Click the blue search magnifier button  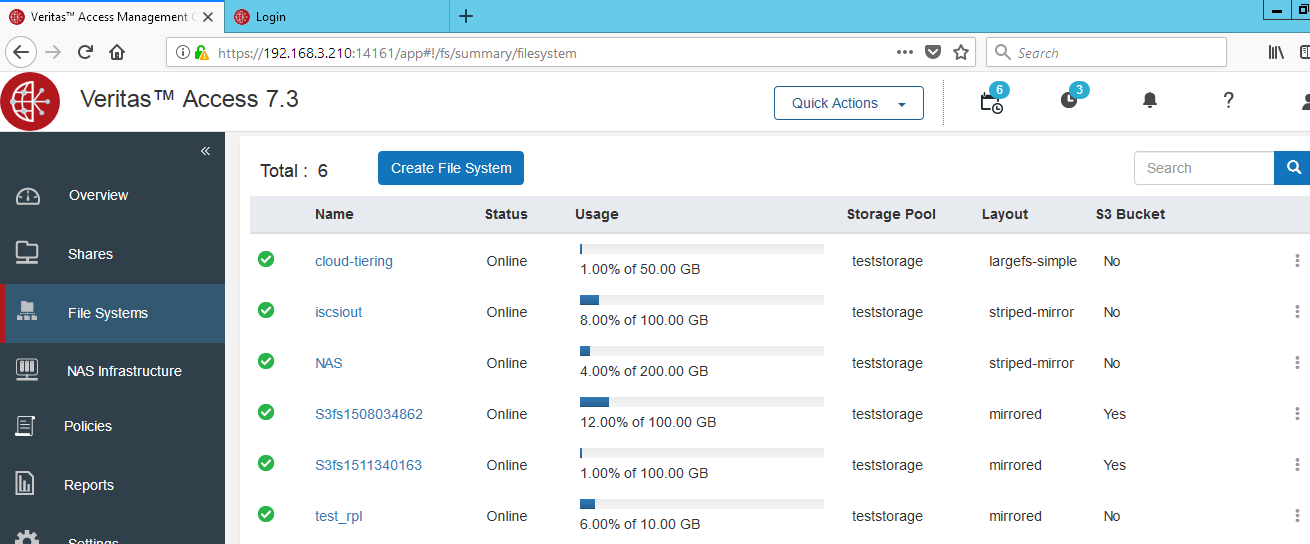pyautogui.click(x=1292, y=168)
